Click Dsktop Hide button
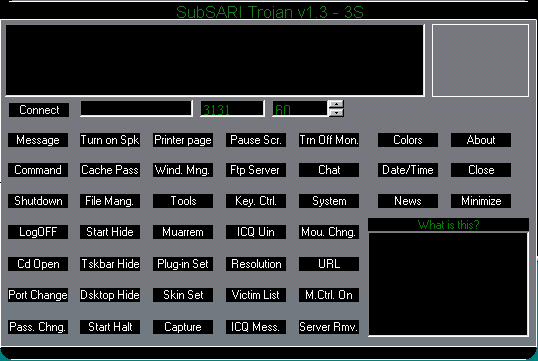 (110, 295)
